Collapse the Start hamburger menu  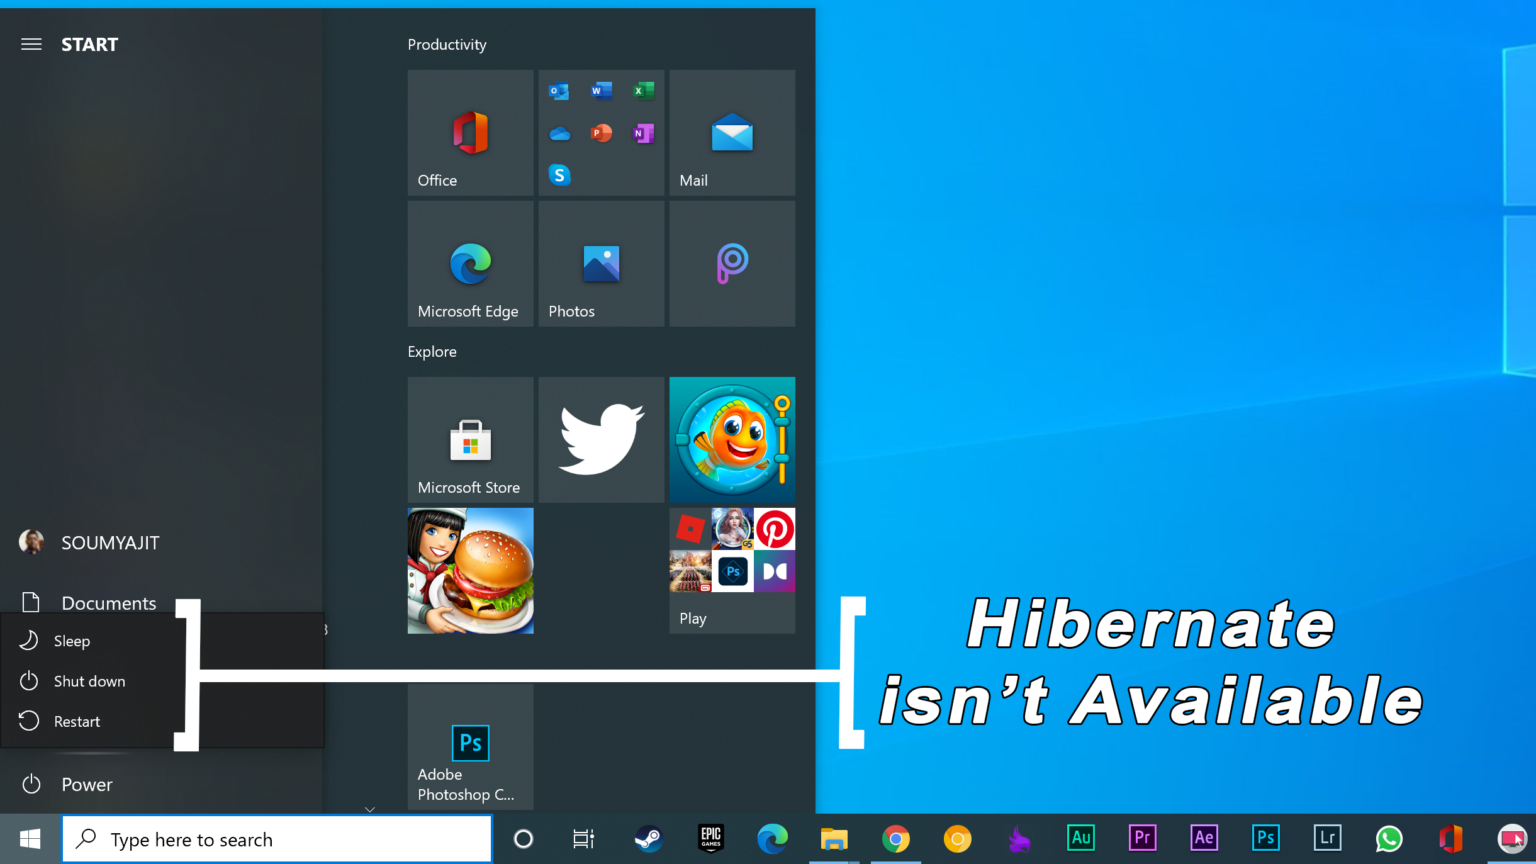(x=31, y=44)
